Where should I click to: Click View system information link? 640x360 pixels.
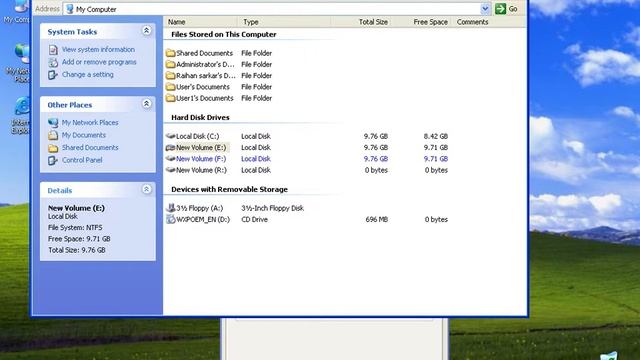pyautogui.click(x=98, y=49)
